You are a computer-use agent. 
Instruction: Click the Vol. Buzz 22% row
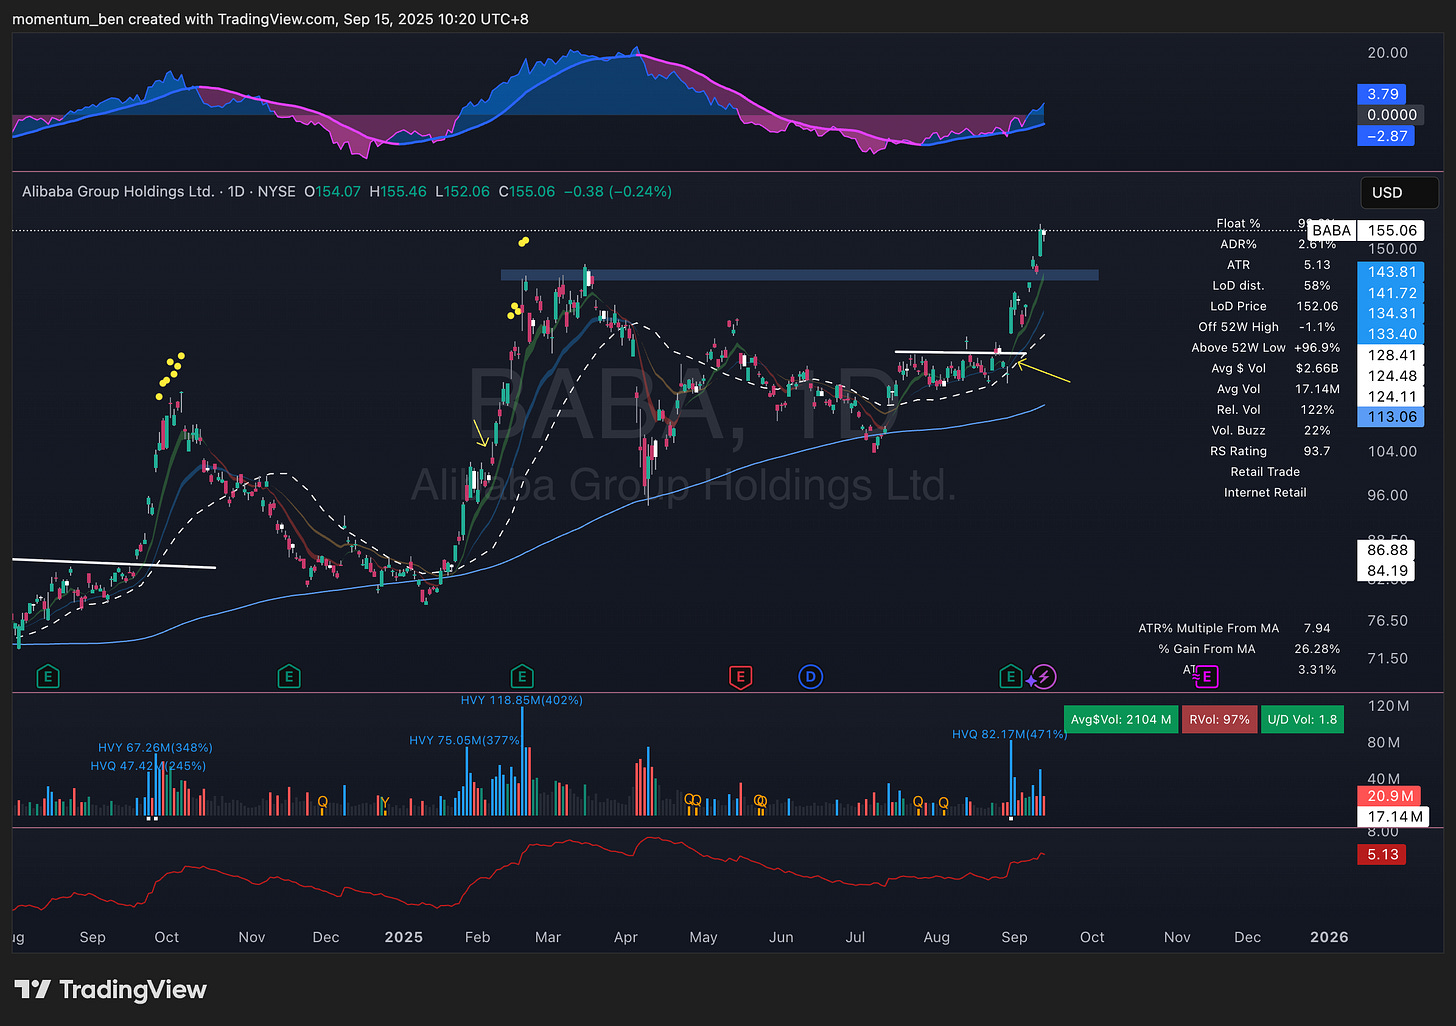(1270, 430)
